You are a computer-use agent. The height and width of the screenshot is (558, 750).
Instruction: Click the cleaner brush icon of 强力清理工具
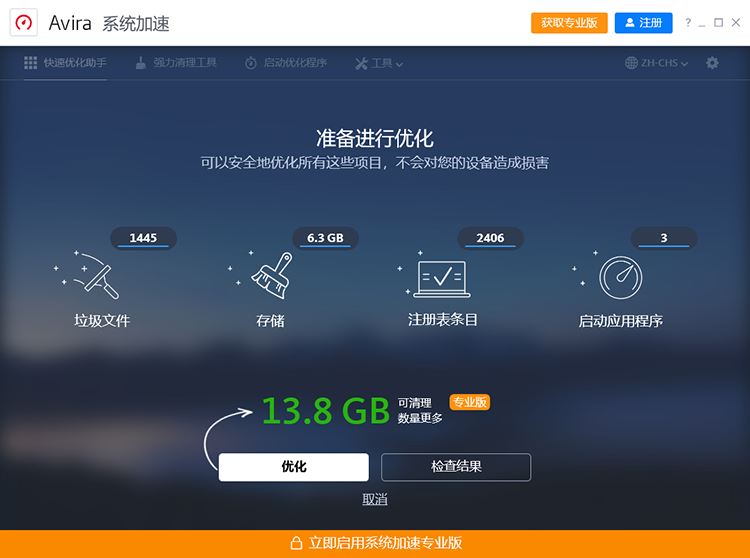[x=141, y=63]
